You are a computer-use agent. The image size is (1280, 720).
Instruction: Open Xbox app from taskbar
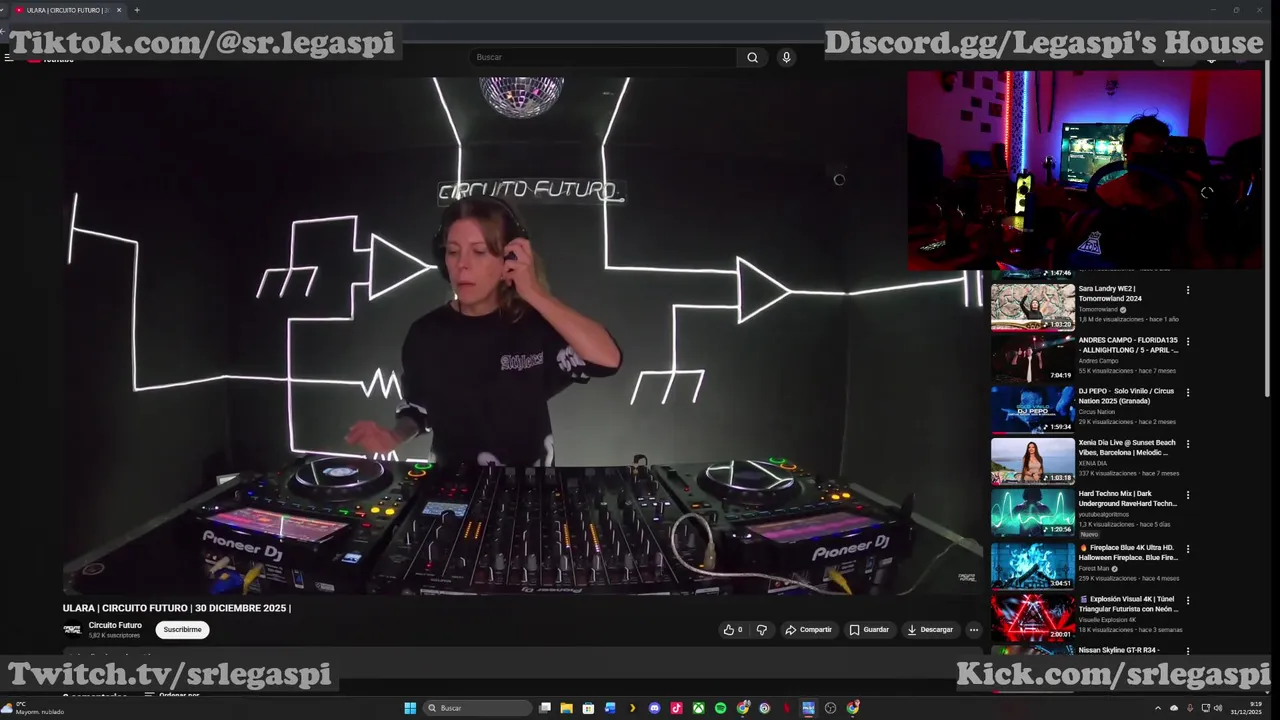(699, 708)
